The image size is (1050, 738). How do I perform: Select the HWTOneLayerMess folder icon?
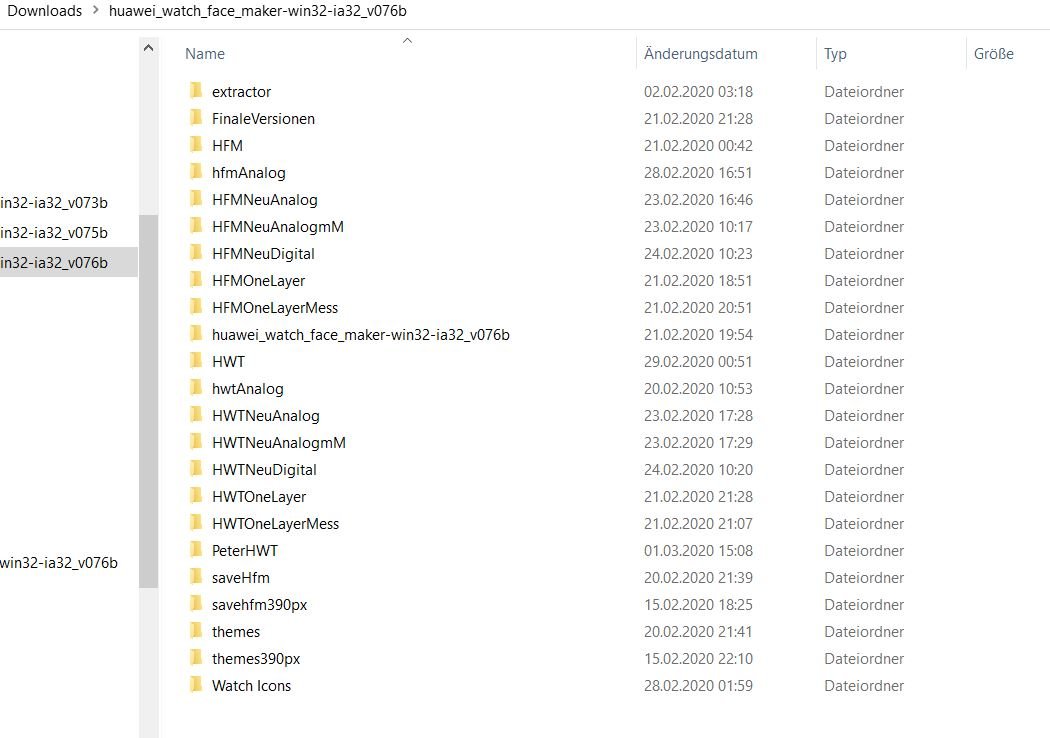[x=196, y=522]
